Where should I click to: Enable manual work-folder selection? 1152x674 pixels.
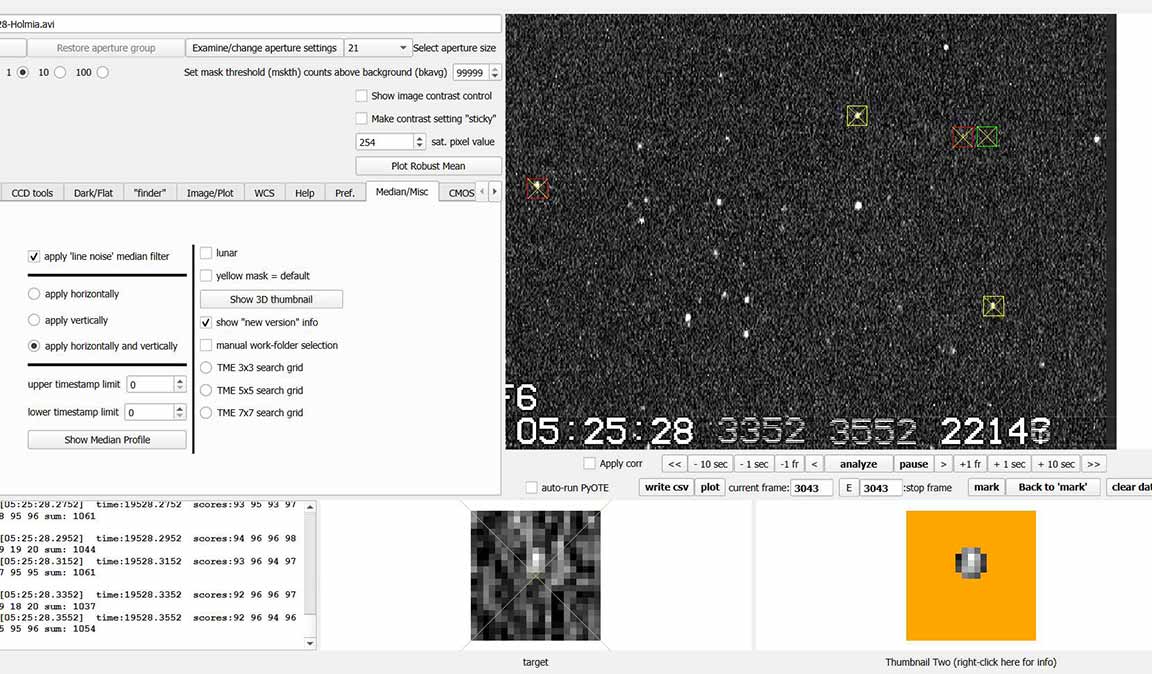(206, 345)
